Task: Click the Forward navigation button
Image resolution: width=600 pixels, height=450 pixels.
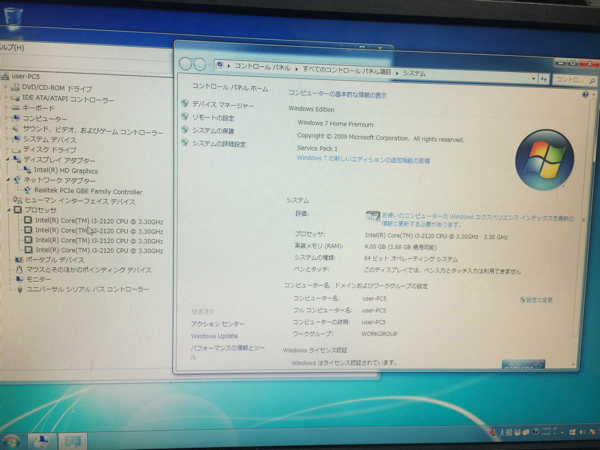Action: click(199, 64)
